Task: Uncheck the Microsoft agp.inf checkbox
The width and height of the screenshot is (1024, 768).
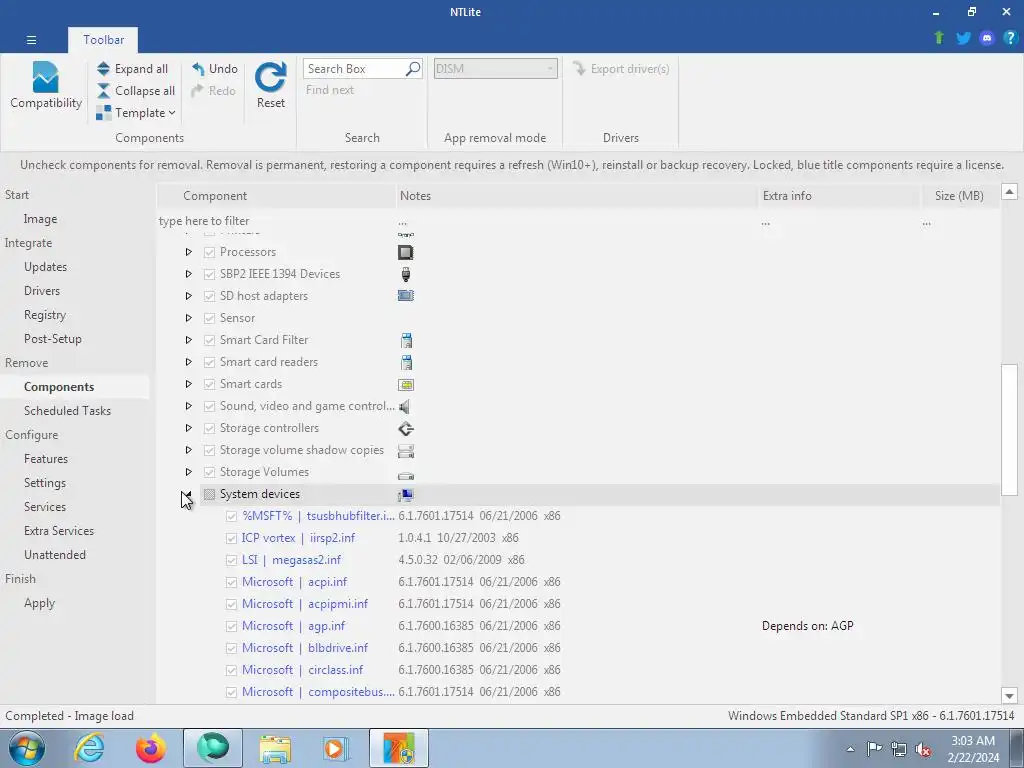Action: click(231, 626)
